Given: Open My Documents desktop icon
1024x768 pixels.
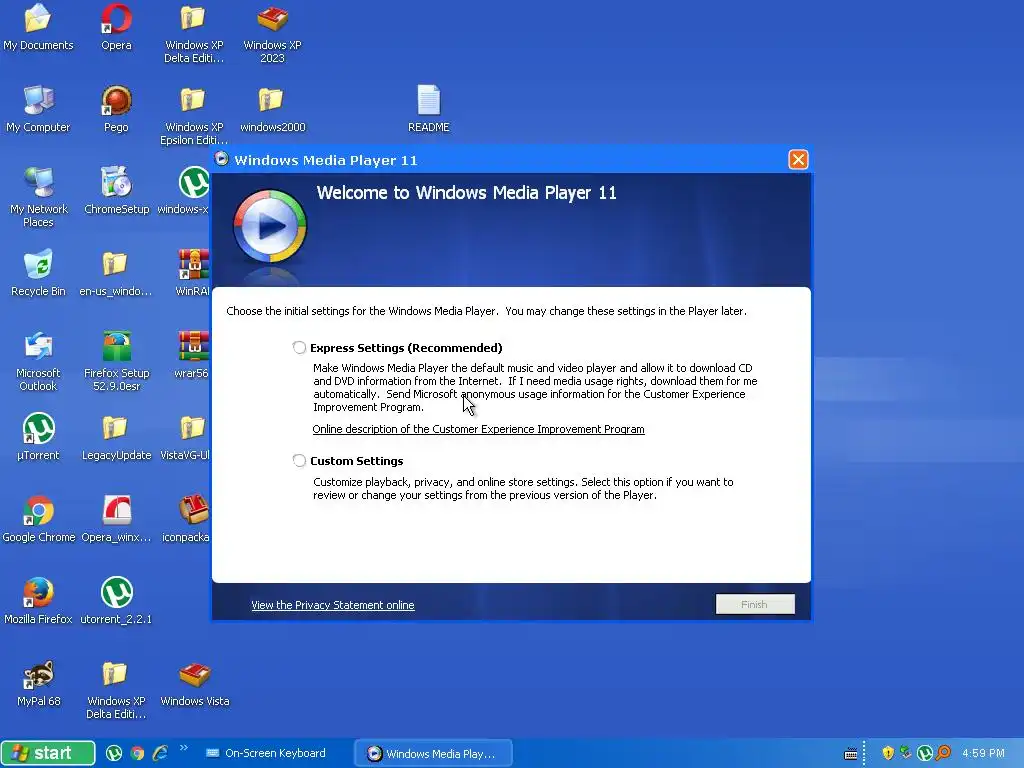Looking at the screenshot, I should 38,27.
